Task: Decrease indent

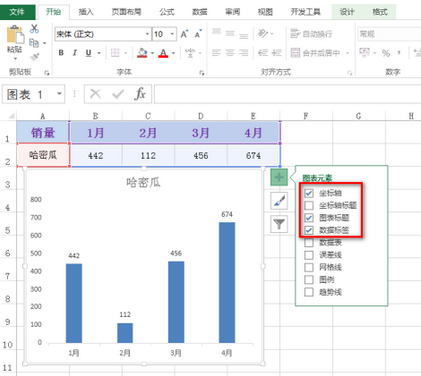Action: pyautogui.click(x=263, y=53)
